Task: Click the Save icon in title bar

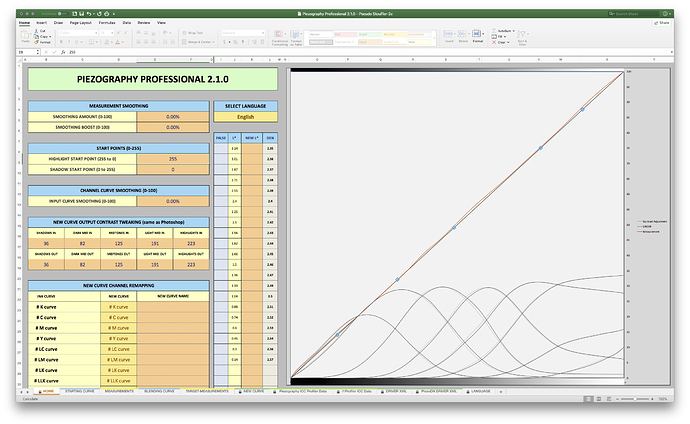Action: click(81, 14)
